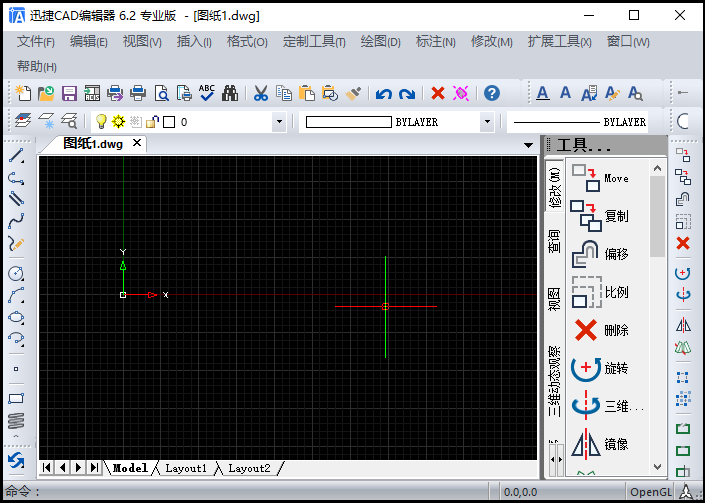Click the layer color swatch box
Viewport: 705px width, 503px height.
pyautogui.click(x=169, y=122)
